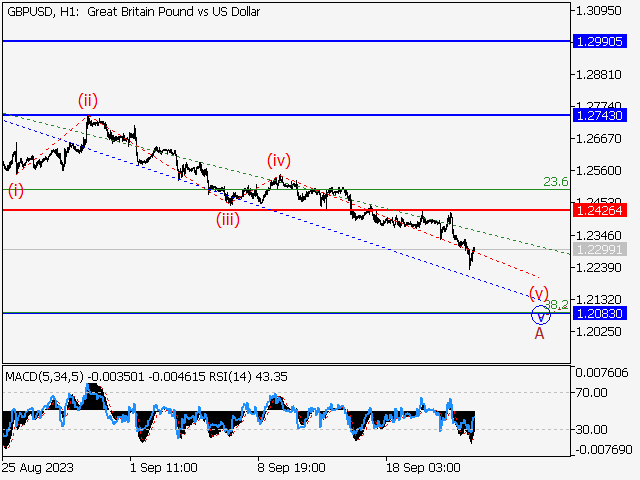Click the 1.28810 price scale value
This screenshot has height=480, width=640.
[x=598, y=75]
